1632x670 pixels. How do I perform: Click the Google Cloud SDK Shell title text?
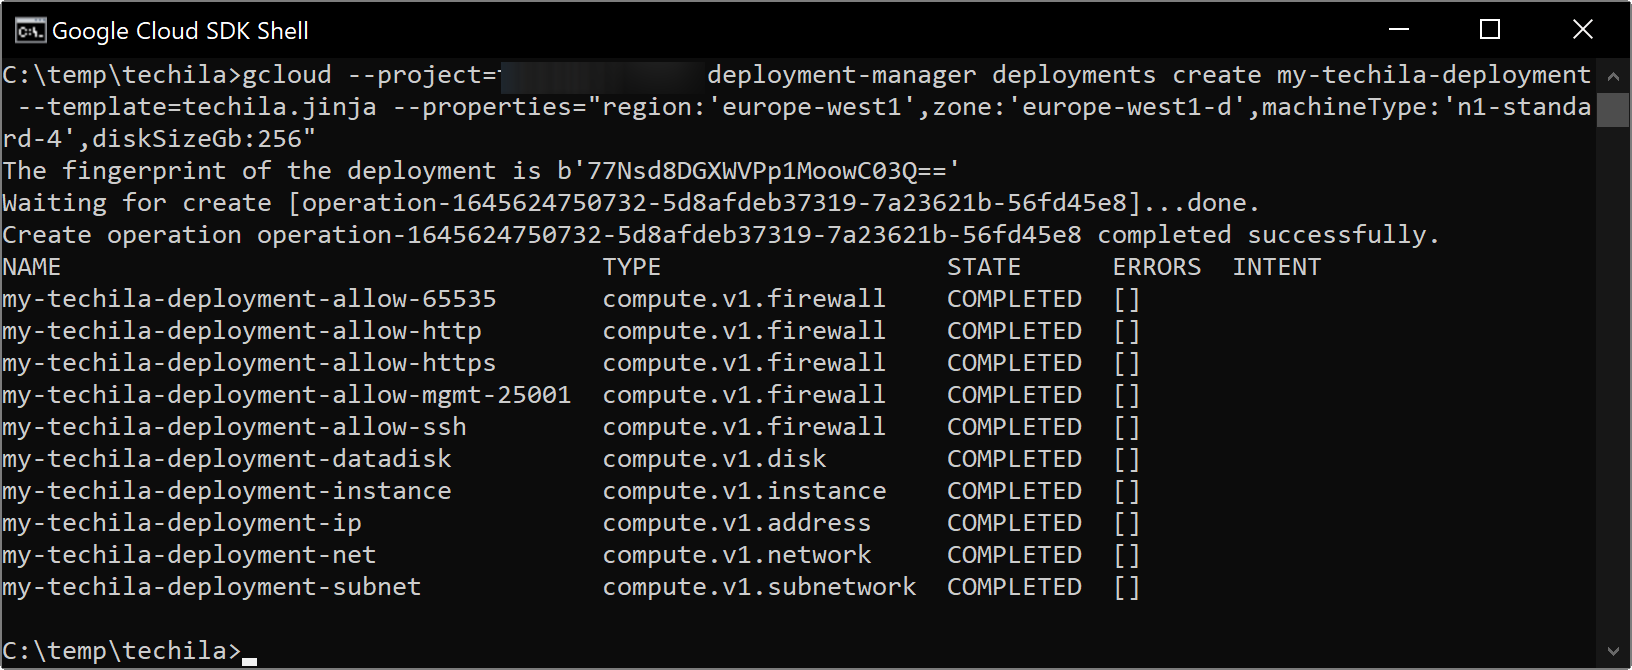click(x=180, y=31)
